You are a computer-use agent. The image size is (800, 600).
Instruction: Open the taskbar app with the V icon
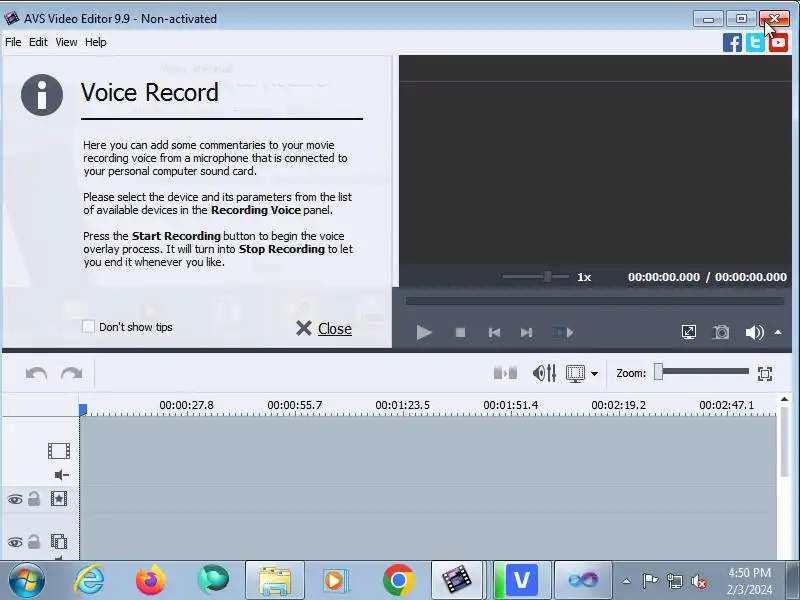point(521,580)
